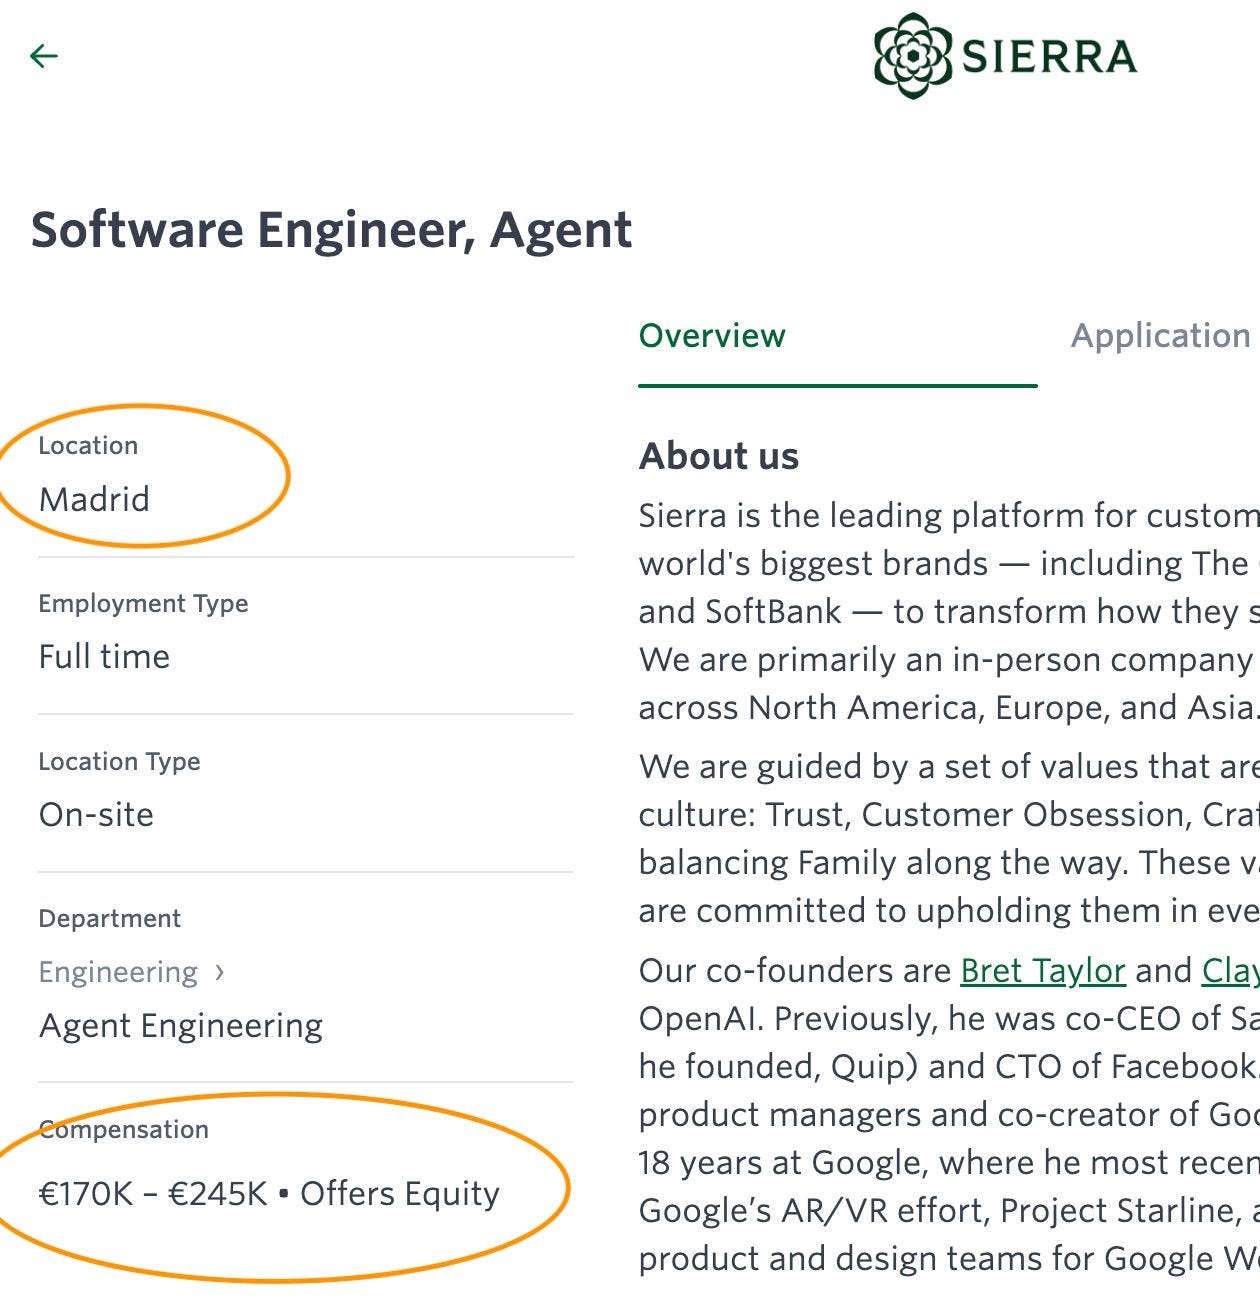Screen dimensions: 1260x1300
Task: Click the 'Compensation' label
Action: coord(124,1130)
